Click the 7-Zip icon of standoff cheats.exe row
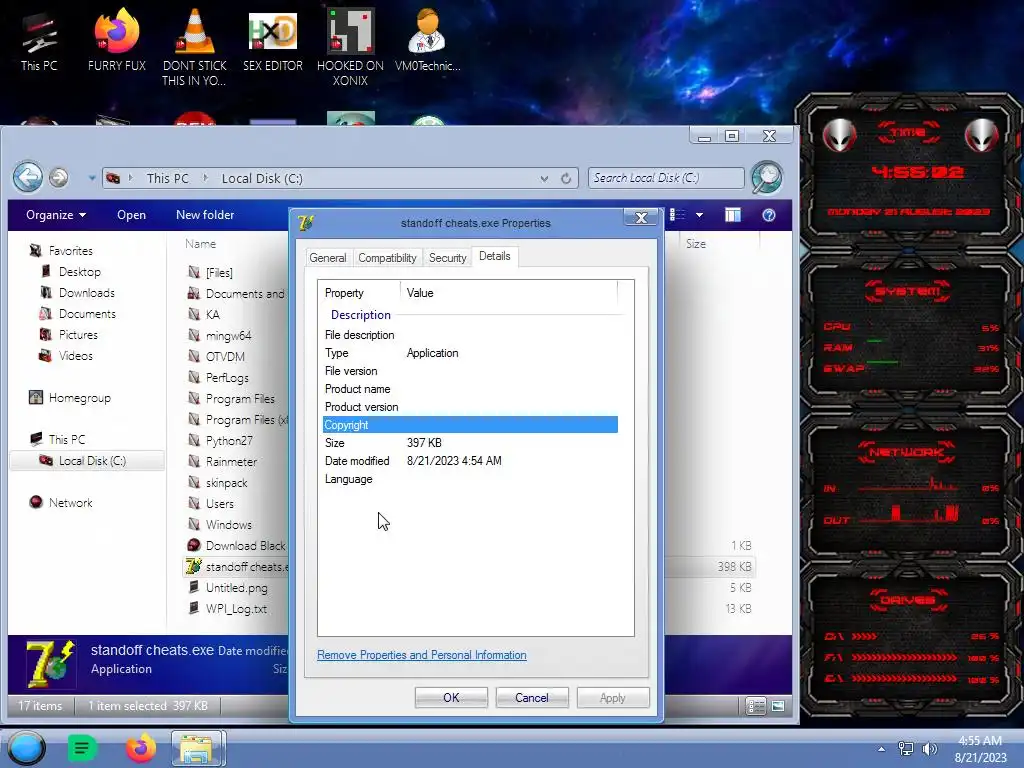 tap(193, 566)
